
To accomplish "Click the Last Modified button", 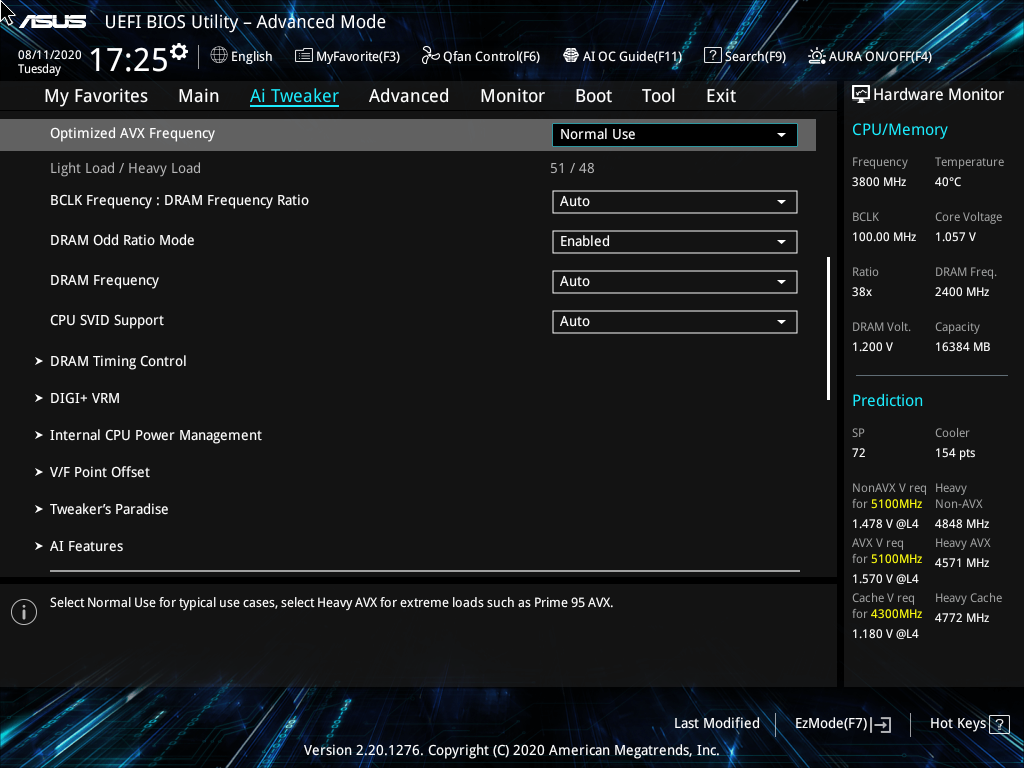I will coord(716,724).
